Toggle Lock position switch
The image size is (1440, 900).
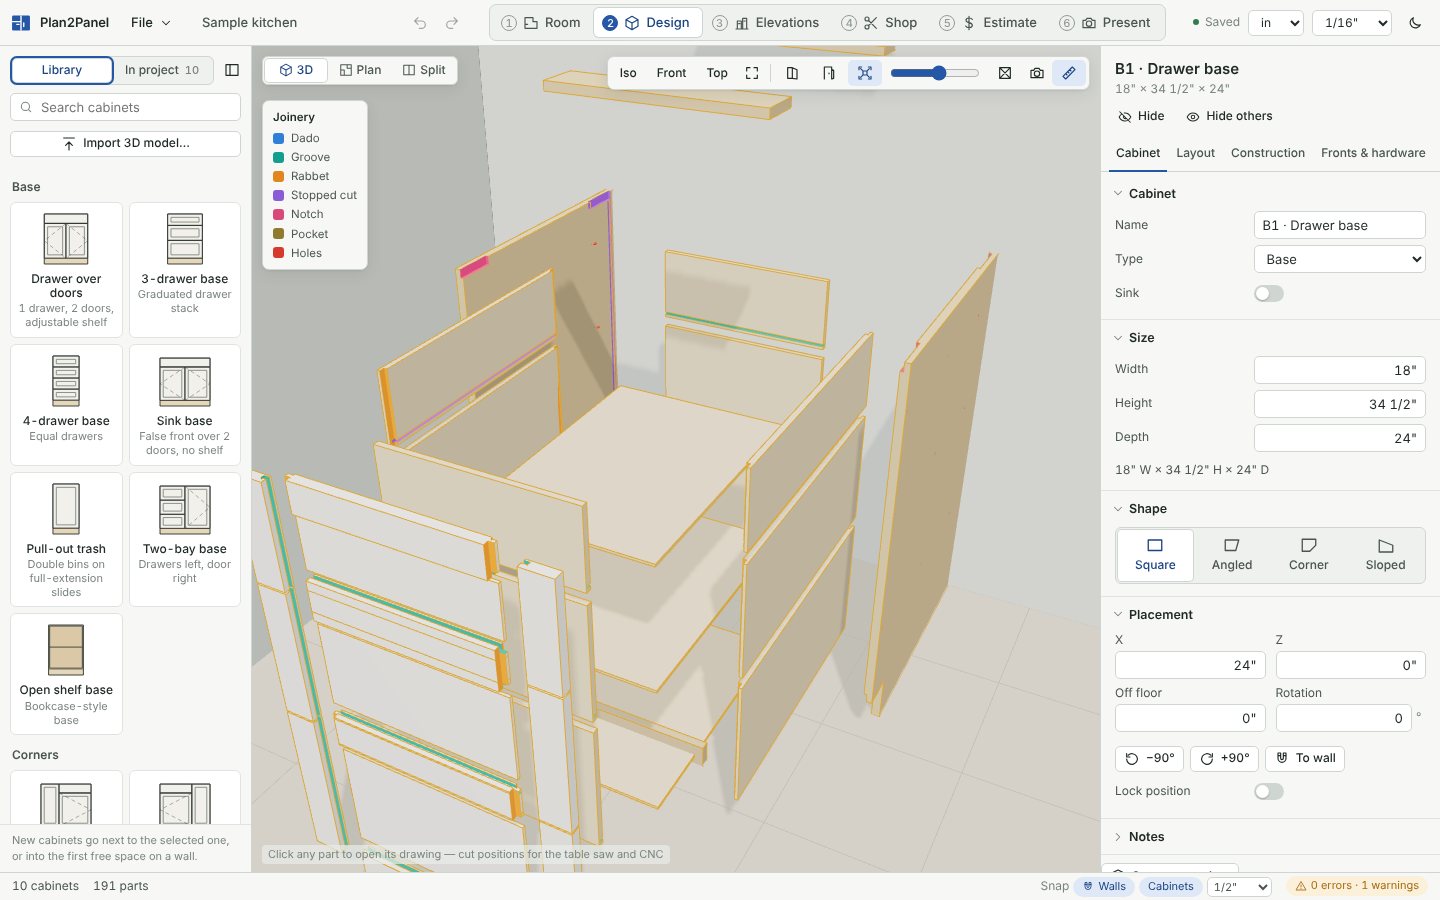coord(1268,791)
